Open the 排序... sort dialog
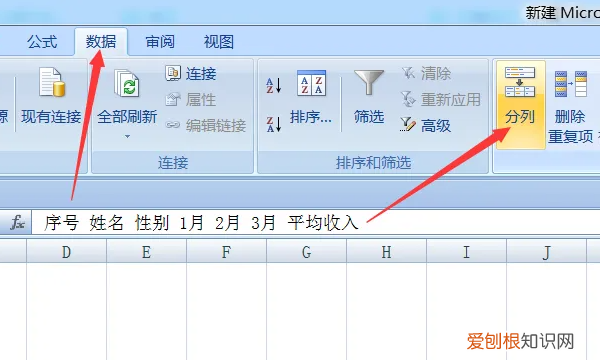 (311, 98)
